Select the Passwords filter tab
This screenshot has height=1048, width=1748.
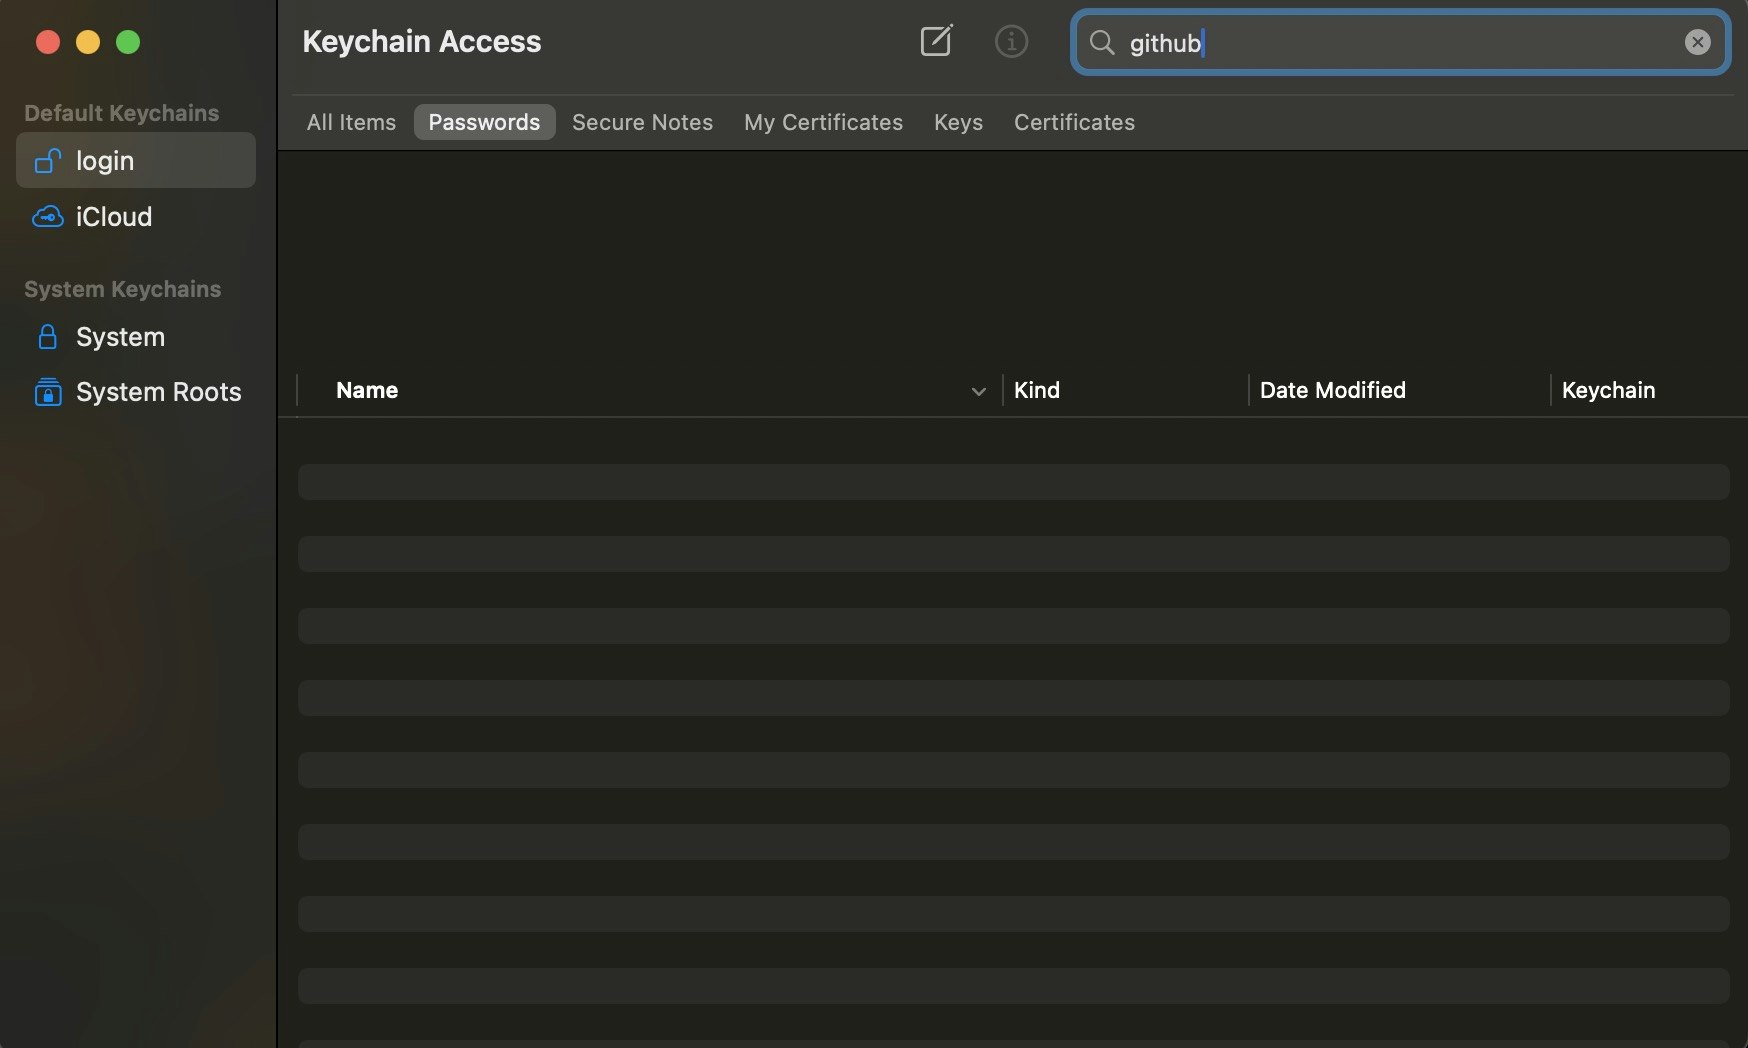click(484, 122)
